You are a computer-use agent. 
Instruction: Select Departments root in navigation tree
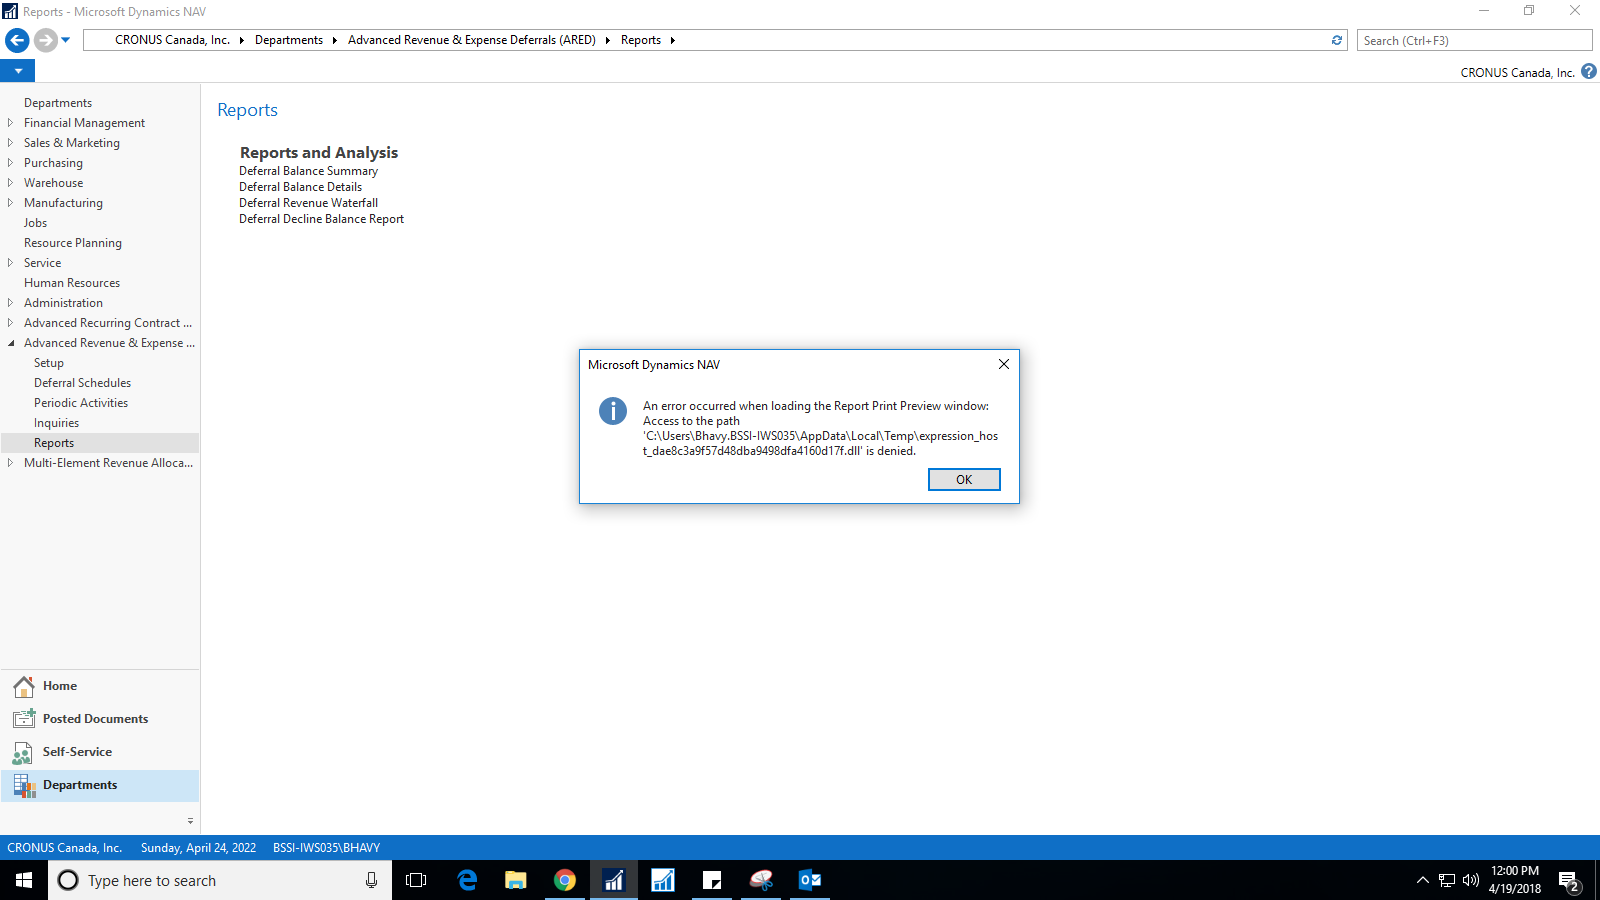coord(58,103)
